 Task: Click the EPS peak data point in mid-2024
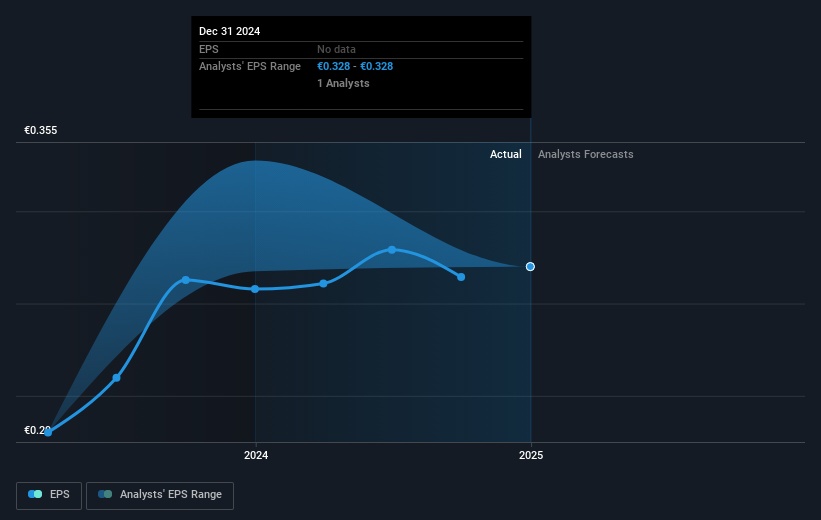click(x=392, y=250)
